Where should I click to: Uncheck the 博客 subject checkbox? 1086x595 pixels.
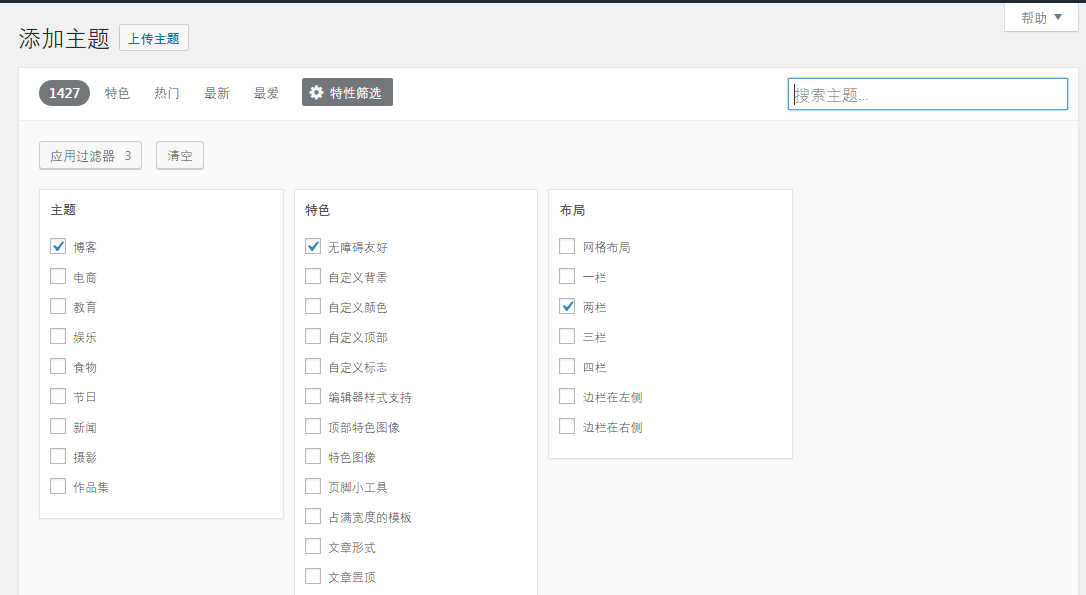57,246
